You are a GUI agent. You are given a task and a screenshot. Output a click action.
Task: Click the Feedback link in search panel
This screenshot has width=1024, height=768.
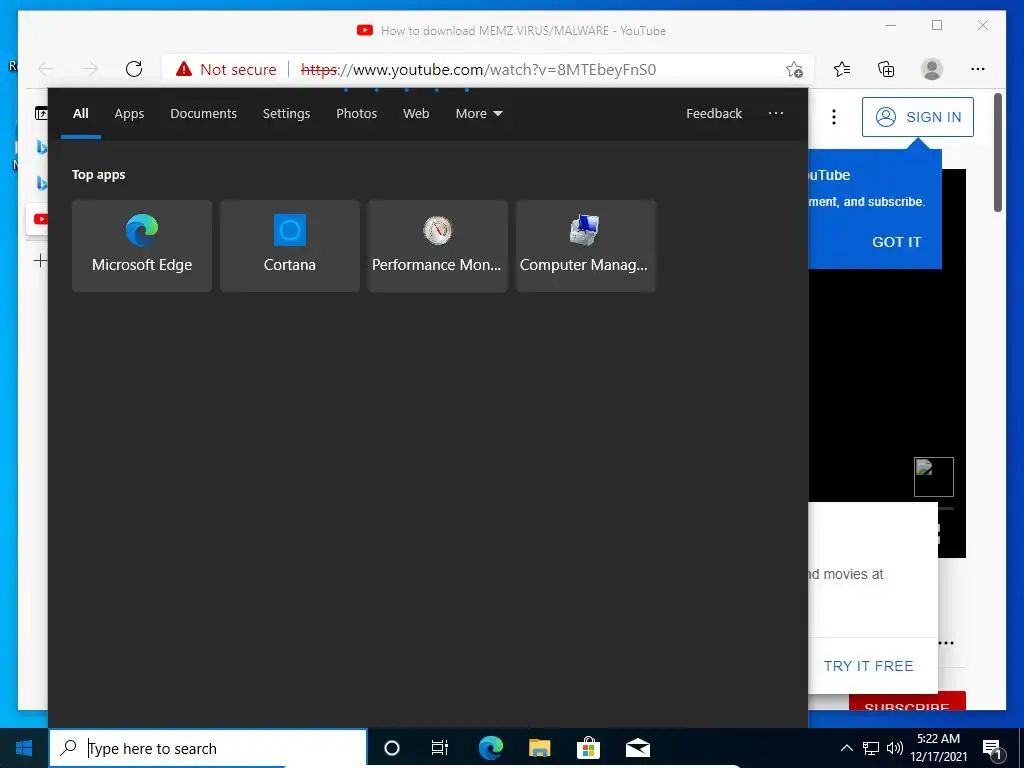pyautogui.click(x=714, y=114)
